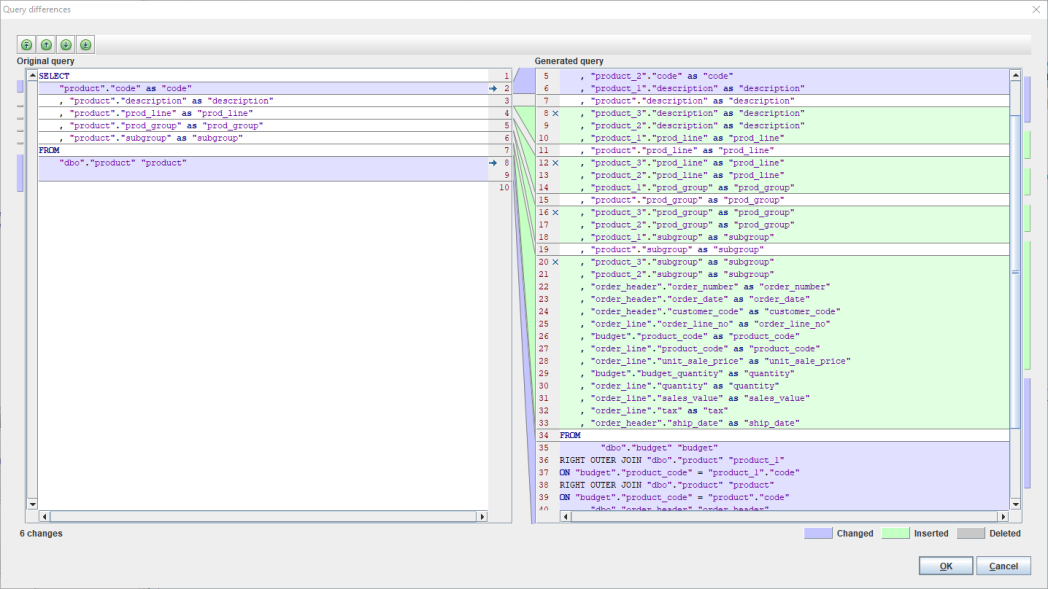Click merge arrow on original line 2
The width and height of the screenshot is (1048, 589).
click(x=493, y=89)
